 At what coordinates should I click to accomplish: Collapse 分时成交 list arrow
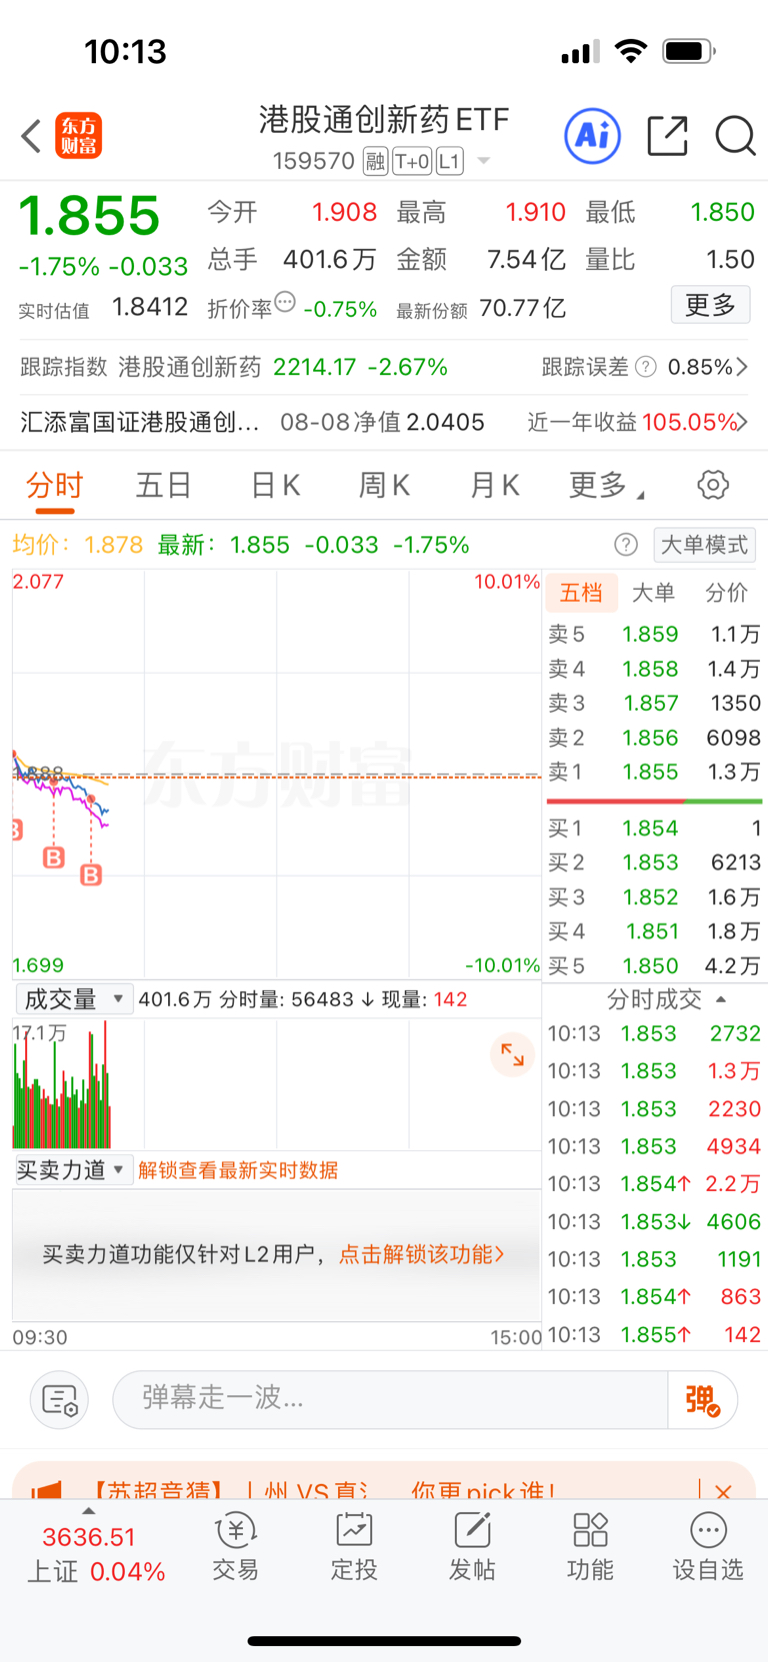721,999
